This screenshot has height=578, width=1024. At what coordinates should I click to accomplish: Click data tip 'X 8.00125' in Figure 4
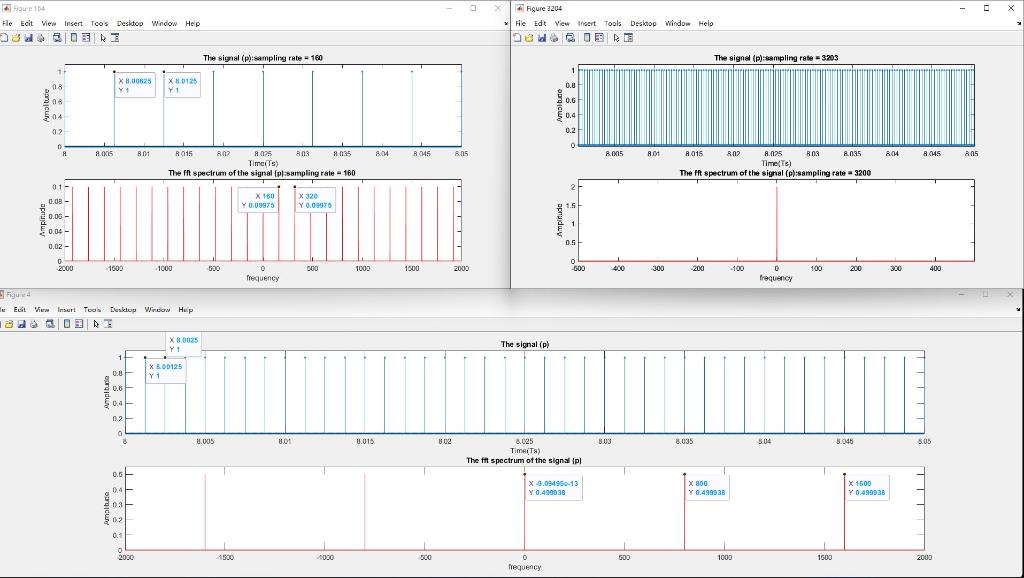coord(165,371)
